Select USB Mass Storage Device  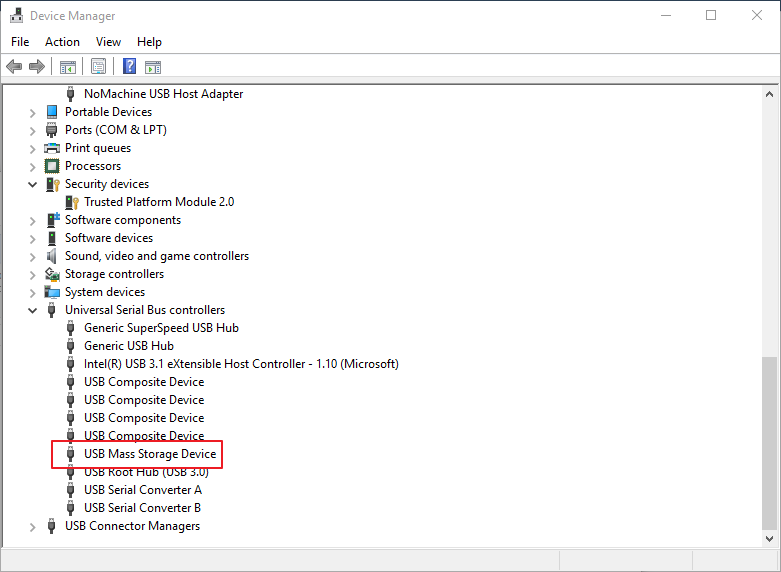pos(149,454)
